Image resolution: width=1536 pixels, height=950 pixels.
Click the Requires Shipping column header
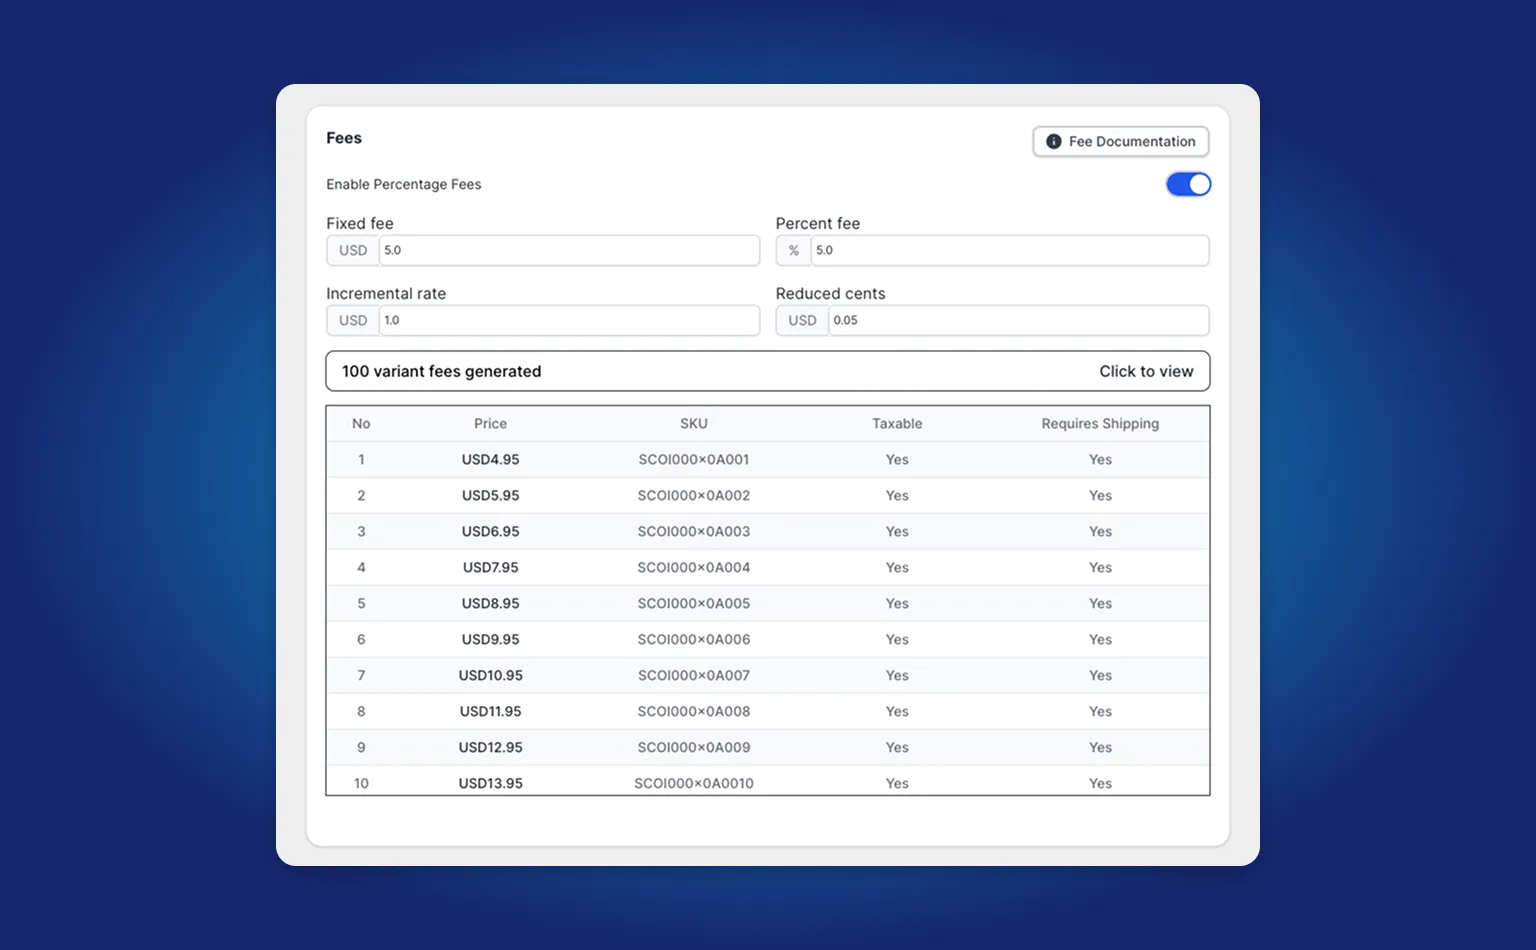[1100, 424]
